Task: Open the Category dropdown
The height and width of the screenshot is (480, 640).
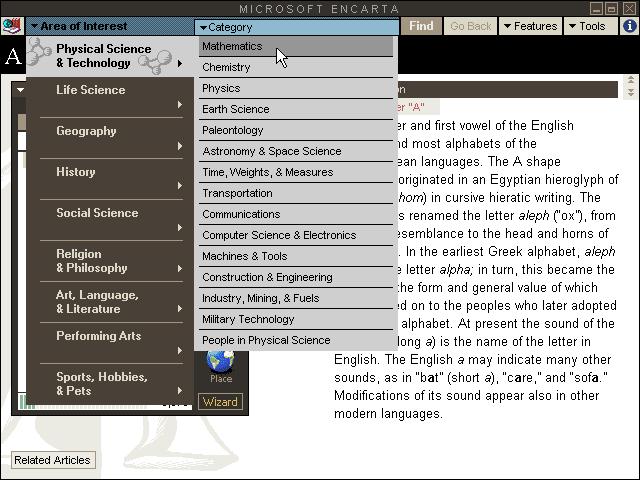Action: [x=297, y=27]
